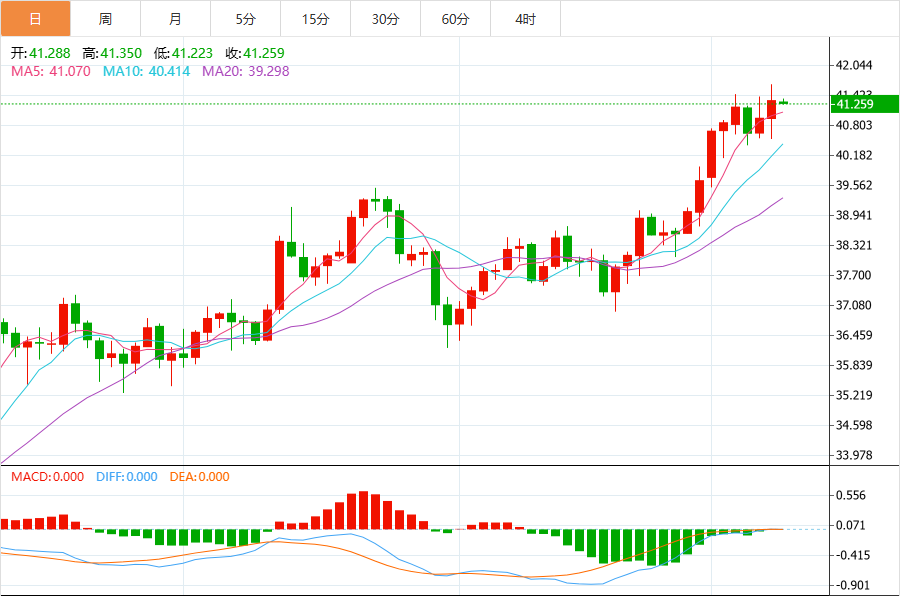The width and height of the screenshot is (909, 596).
Task: Click the green 41.259 current price tag
Action: tap(865, 104)
